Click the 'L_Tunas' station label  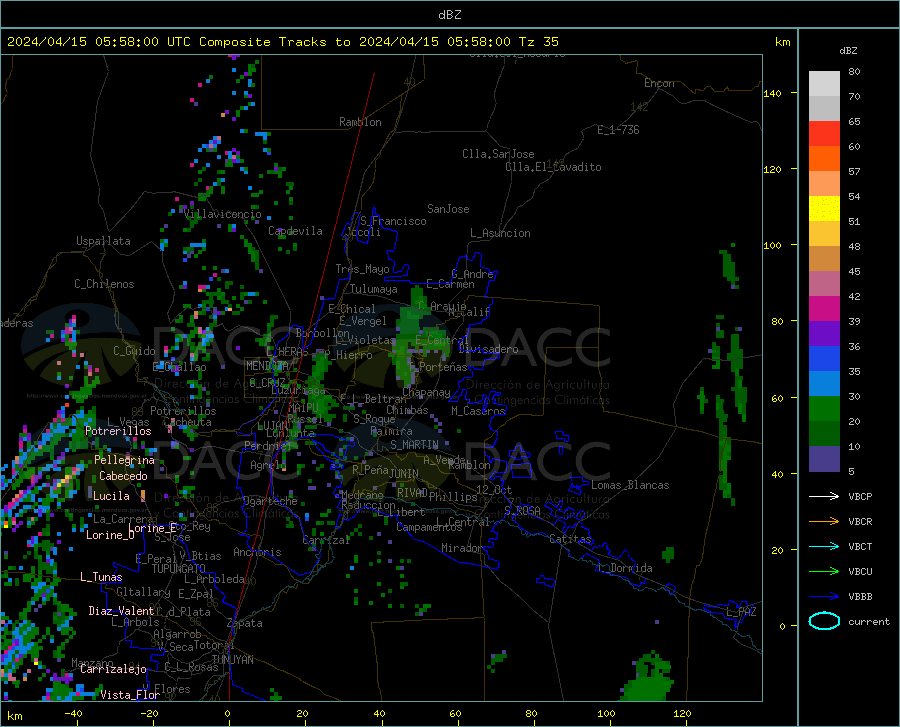click(x=101, y=577)
